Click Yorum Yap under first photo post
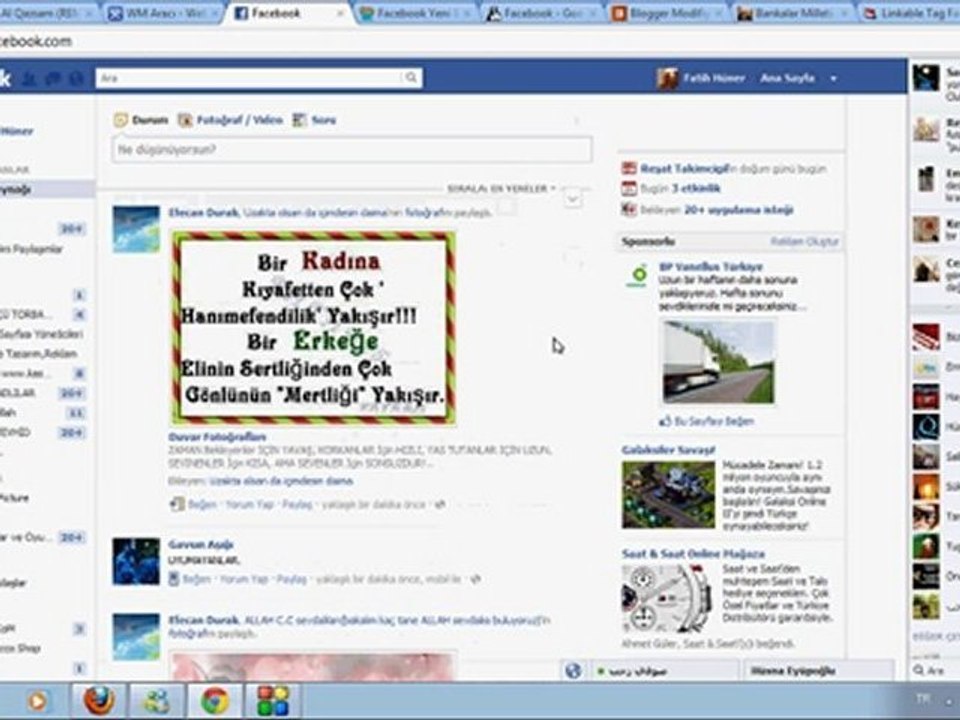Screen dimensions: 960x720 (249, 504)
